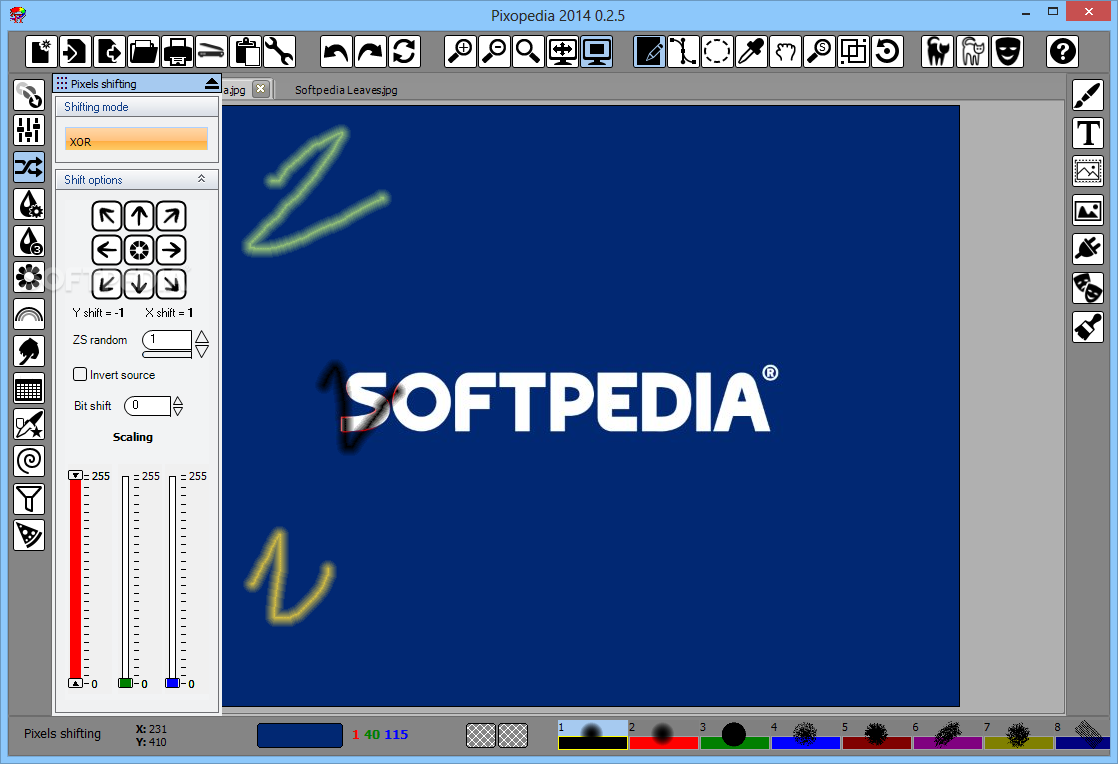Click the first checkered pattern swatch
Screen dimensions: 1118x764
point(481,735)
